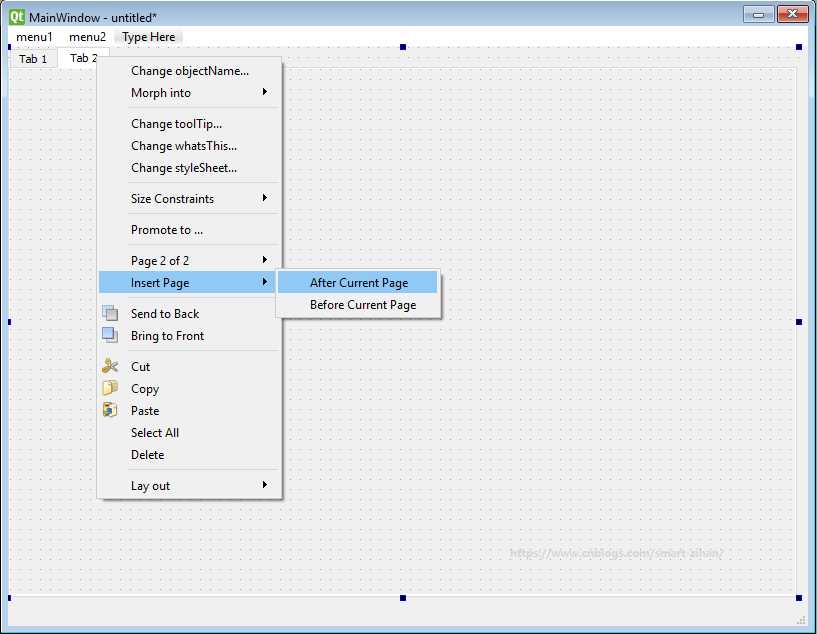Expand the Morph into submenu arrow

click(x=265, y=92)
